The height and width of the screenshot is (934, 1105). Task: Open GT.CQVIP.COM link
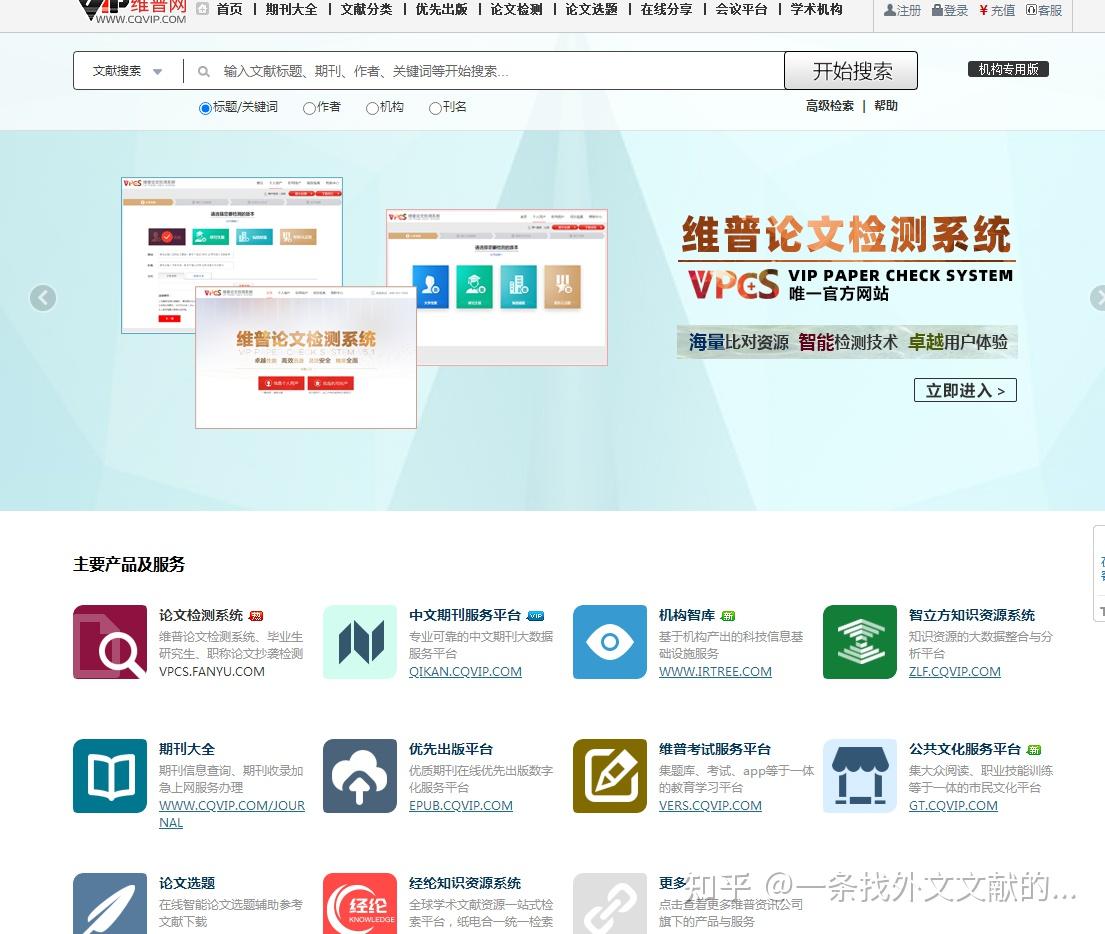coord(953,806)
